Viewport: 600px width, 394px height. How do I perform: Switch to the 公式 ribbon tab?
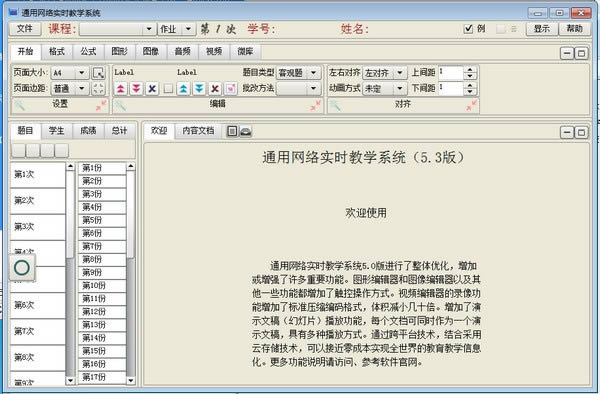coord(88,51)
